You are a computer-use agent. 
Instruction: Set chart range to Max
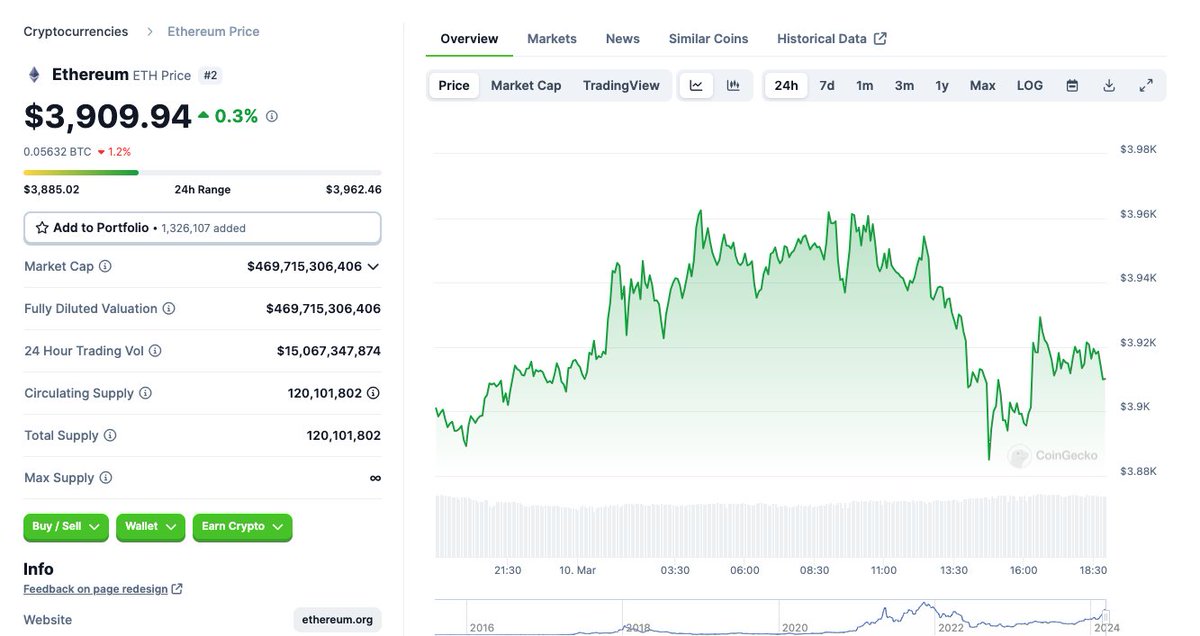pos(983,85)
